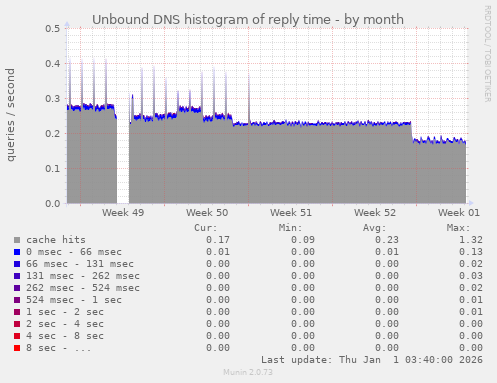The height and width of the screenshot is (383, 497).
Task: Click the 'Last update' timestamp text
Action: click(372, 360)
